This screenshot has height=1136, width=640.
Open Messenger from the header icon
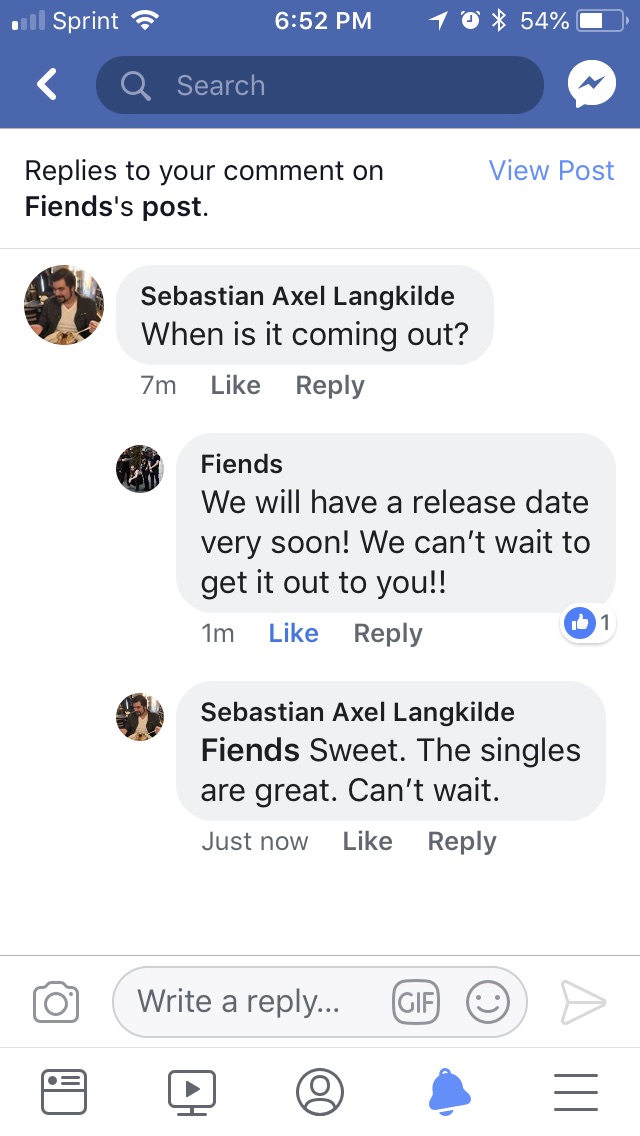(591, 86)
